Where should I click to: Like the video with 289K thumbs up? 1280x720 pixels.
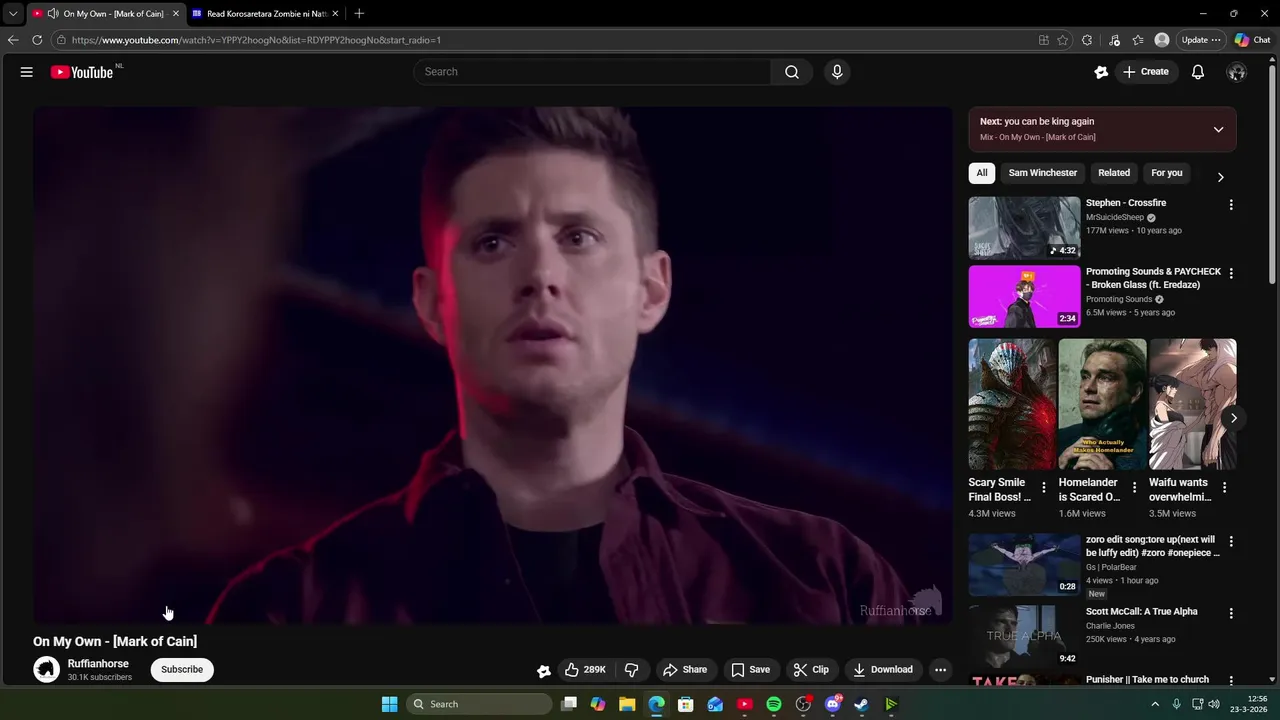tap(585, 670)
